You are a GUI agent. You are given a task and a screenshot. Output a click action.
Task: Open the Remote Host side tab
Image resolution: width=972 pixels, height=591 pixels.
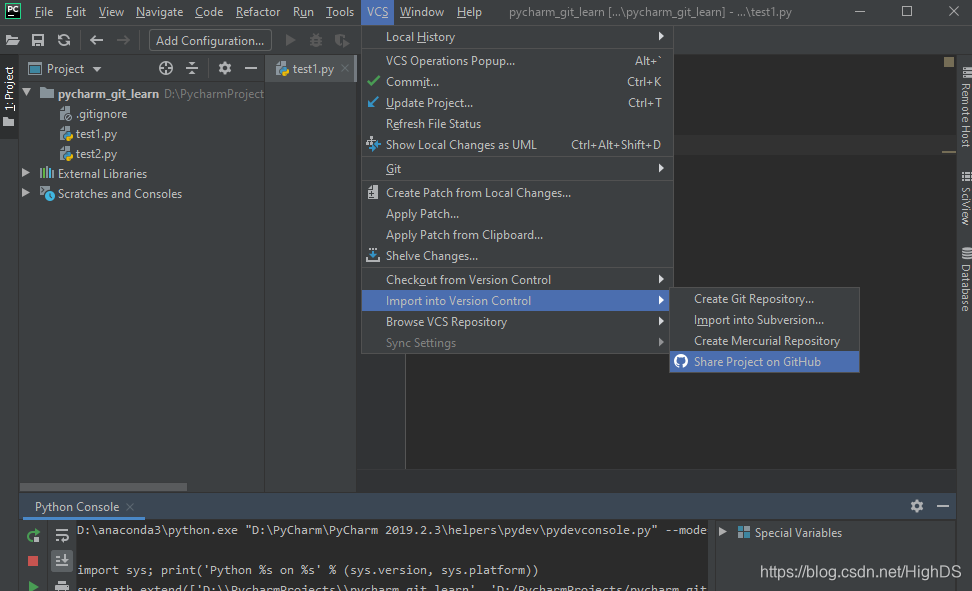point(965,107)
